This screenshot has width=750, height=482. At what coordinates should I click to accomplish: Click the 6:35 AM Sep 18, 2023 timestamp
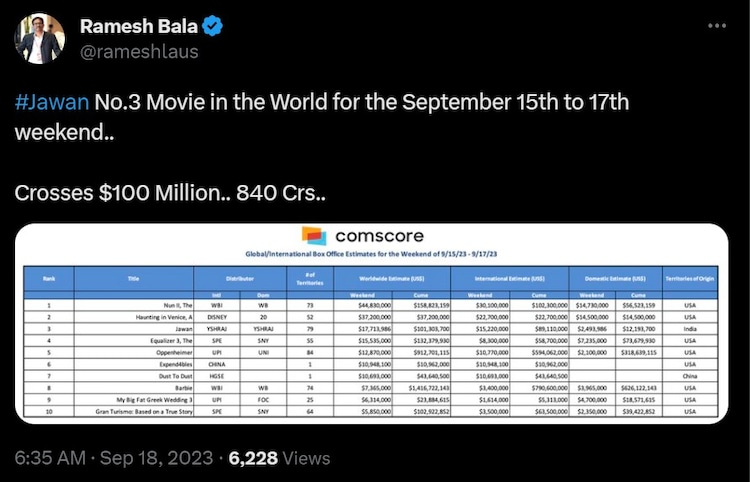point(111,458)
